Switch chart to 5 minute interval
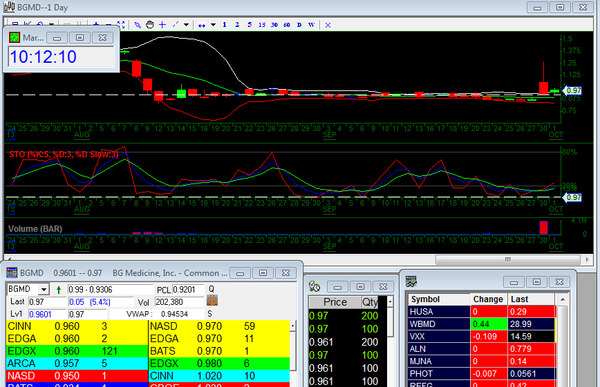The height and width of the screenshot is (387, 600). tap(249, 25)
